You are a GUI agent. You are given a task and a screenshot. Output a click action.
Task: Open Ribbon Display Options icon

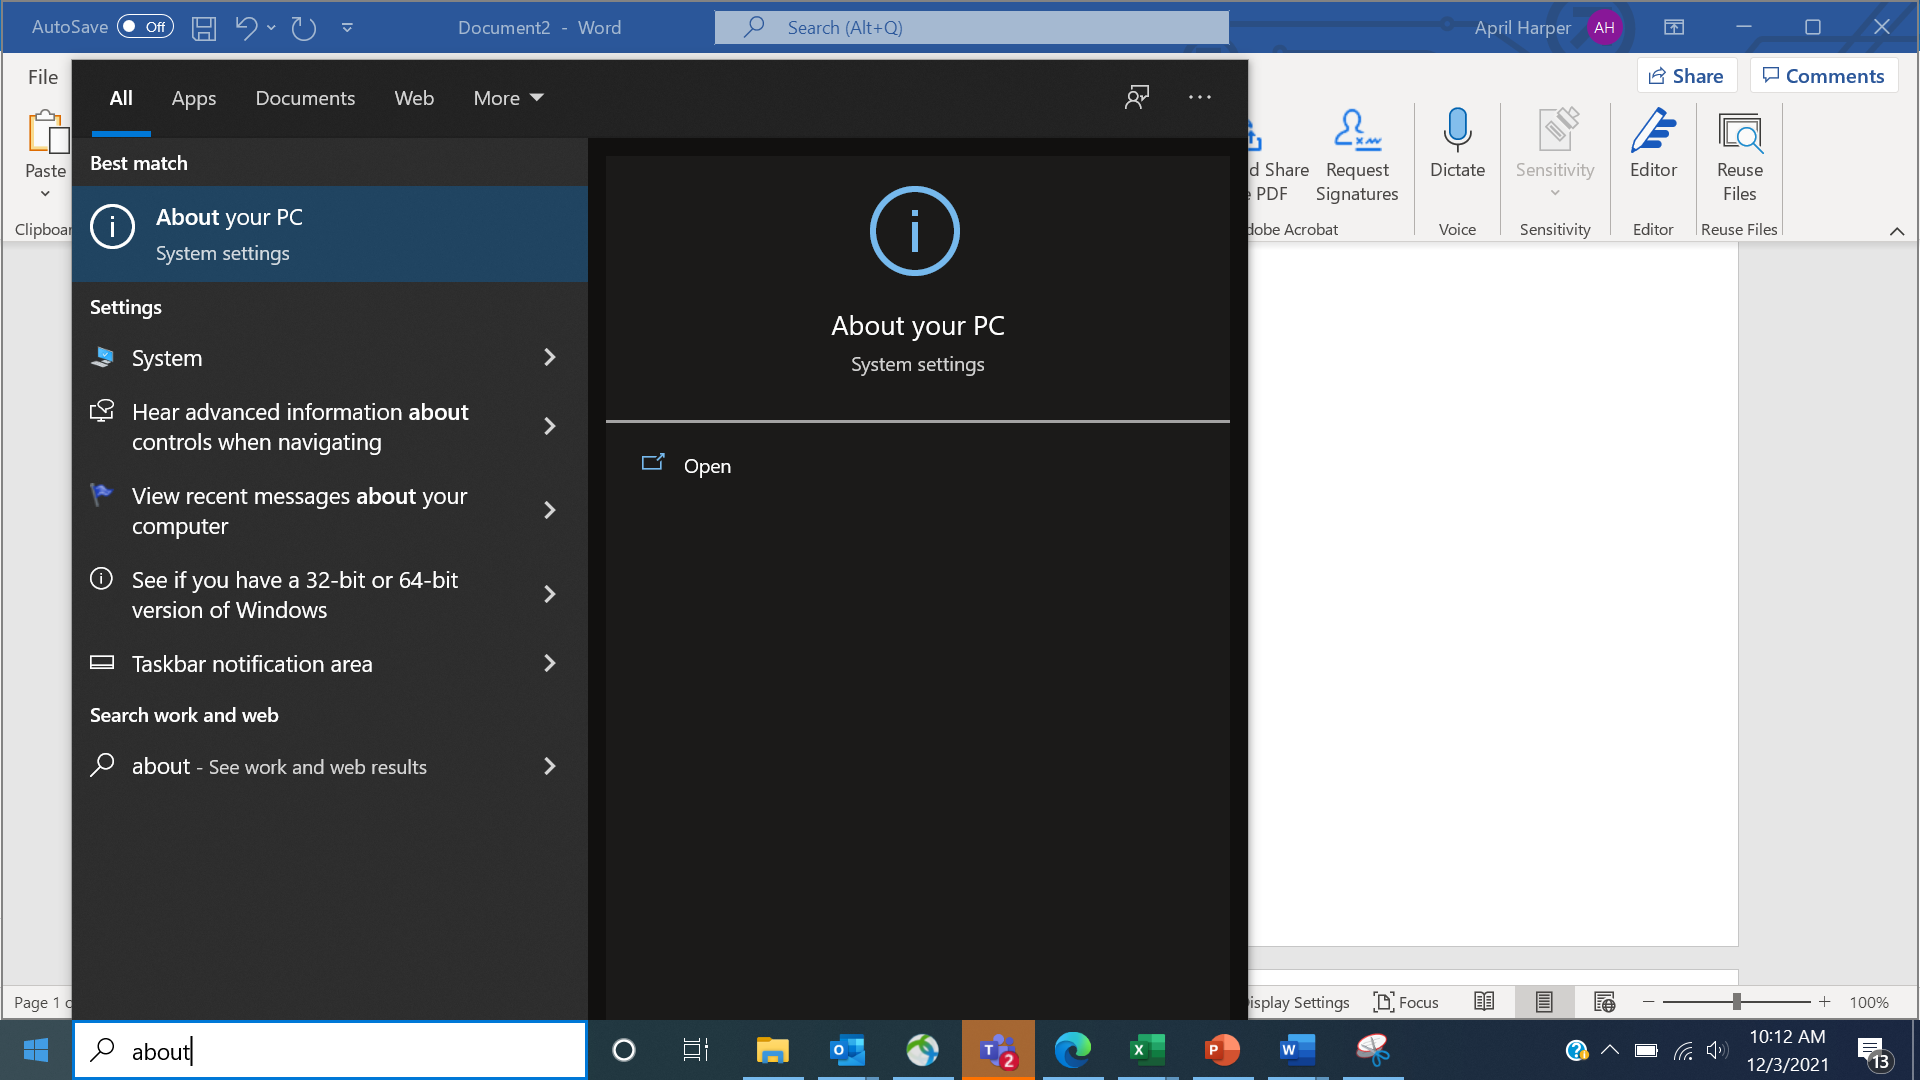(1674, 28)
